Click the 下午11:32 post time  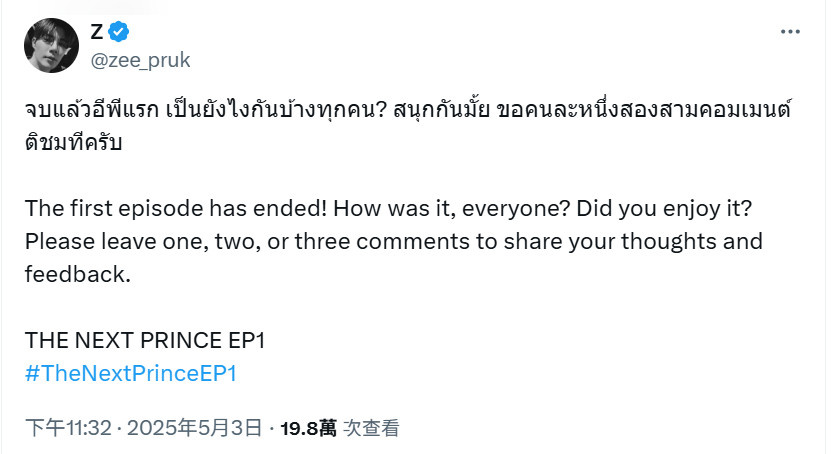coord(68,427)
